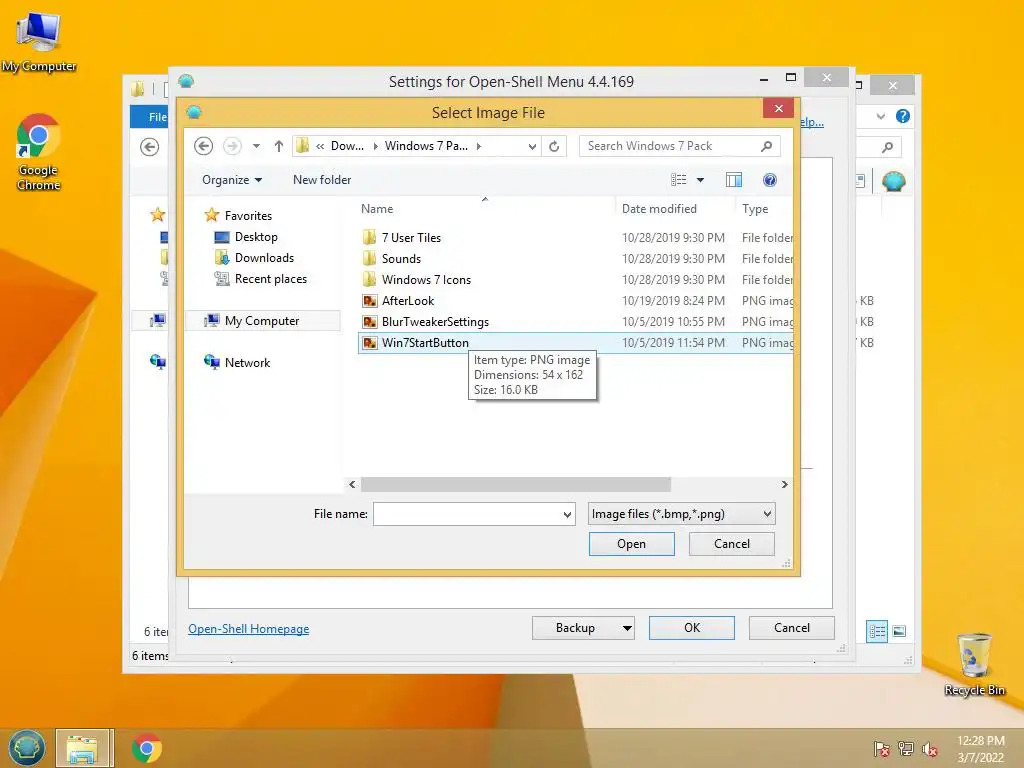Open file dialog help icon

tap(770, 180)
